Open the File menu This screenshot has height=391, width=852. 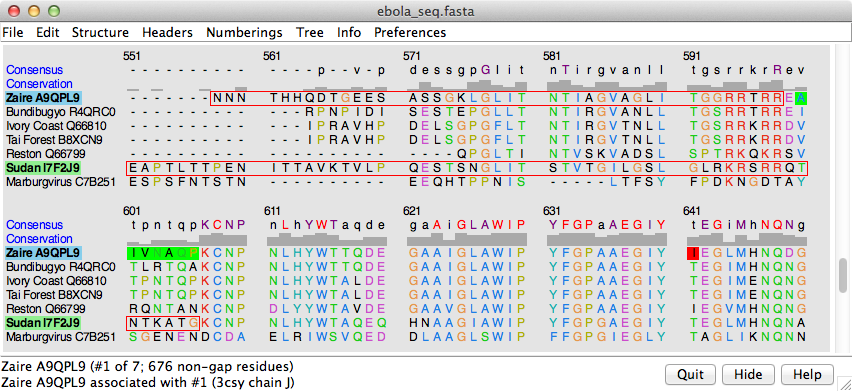tap(13, 33)
